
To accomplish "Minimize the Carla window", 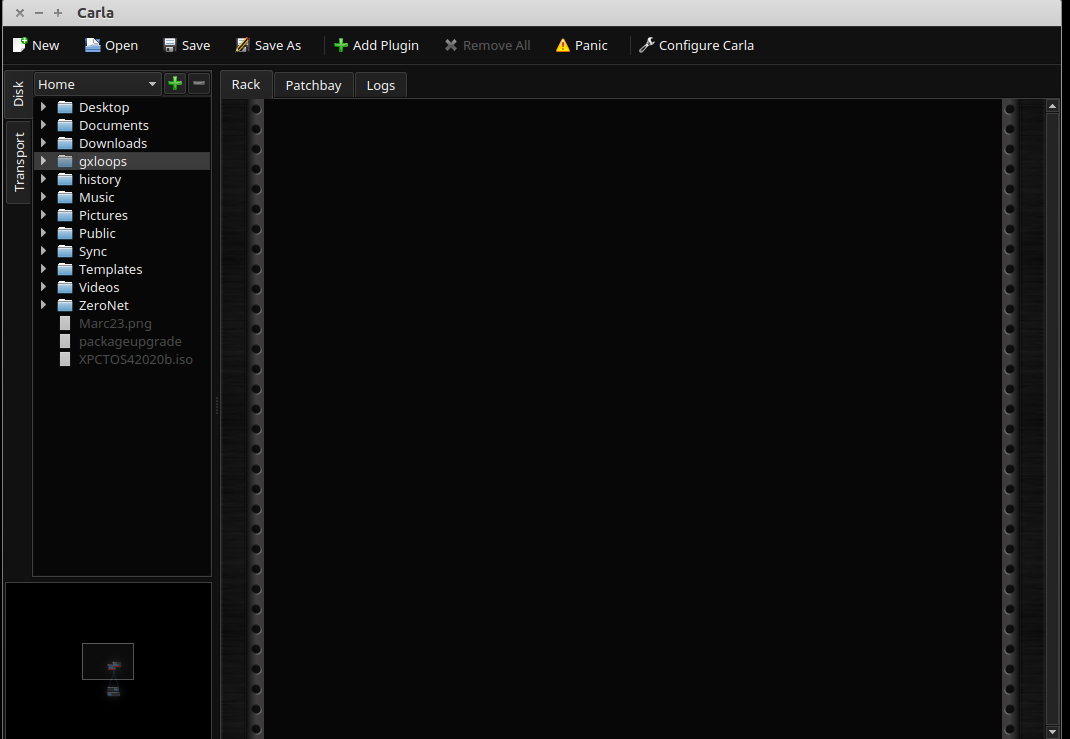I will [39, 13].
